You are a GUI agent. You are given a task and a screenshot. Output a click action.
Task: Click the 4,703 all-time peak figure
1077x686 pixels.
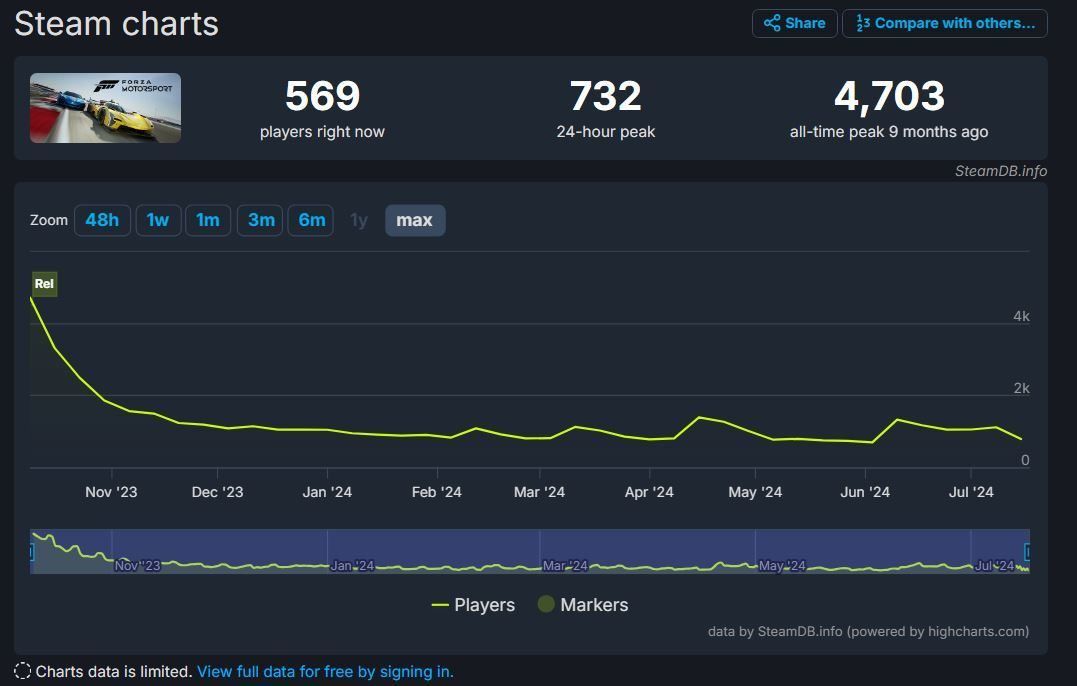pyautogui.click(x=889, y=95)
